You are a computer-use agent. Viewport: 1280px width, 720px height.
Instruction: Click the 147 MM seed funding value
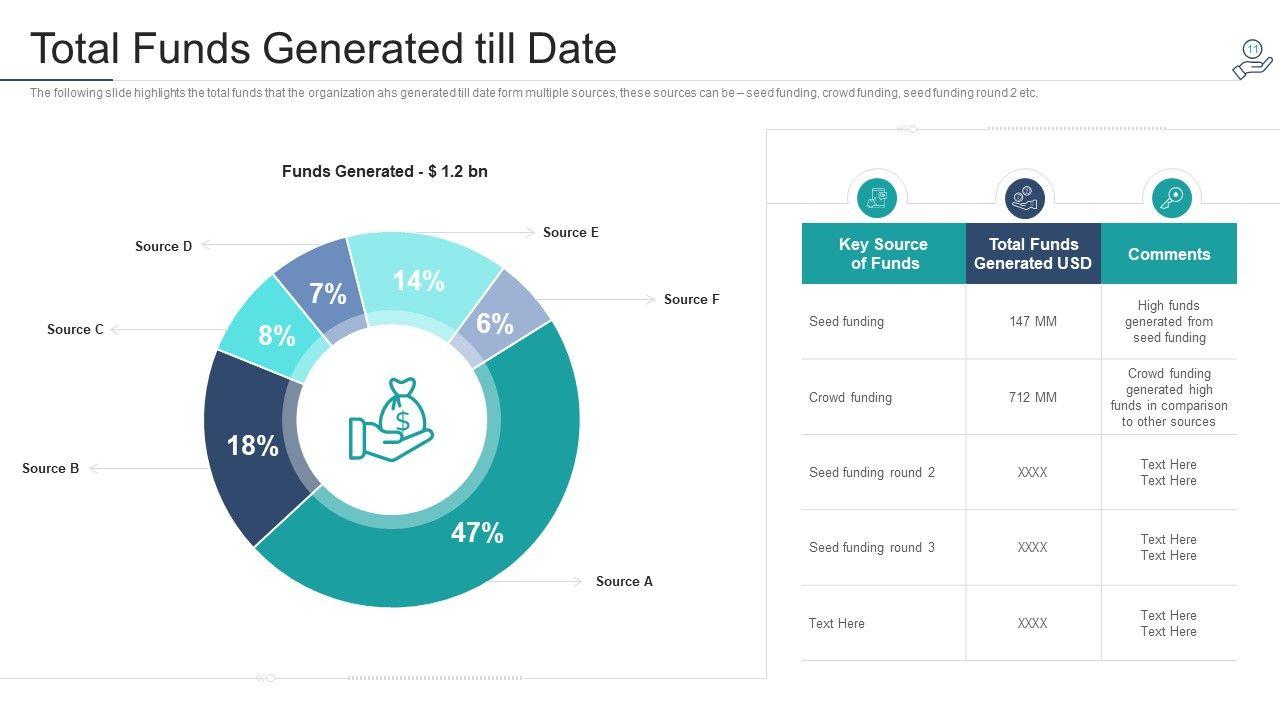click(1032, 322)
